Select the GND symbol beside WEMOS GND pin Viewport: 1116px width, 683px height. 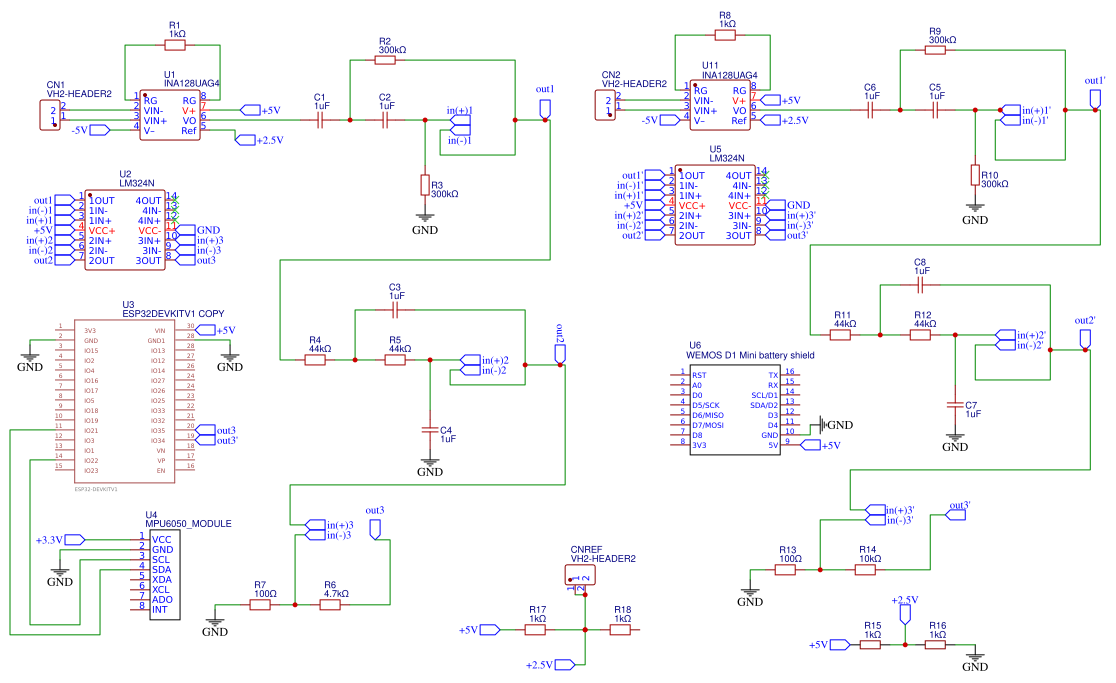click(x=822, y=425)
